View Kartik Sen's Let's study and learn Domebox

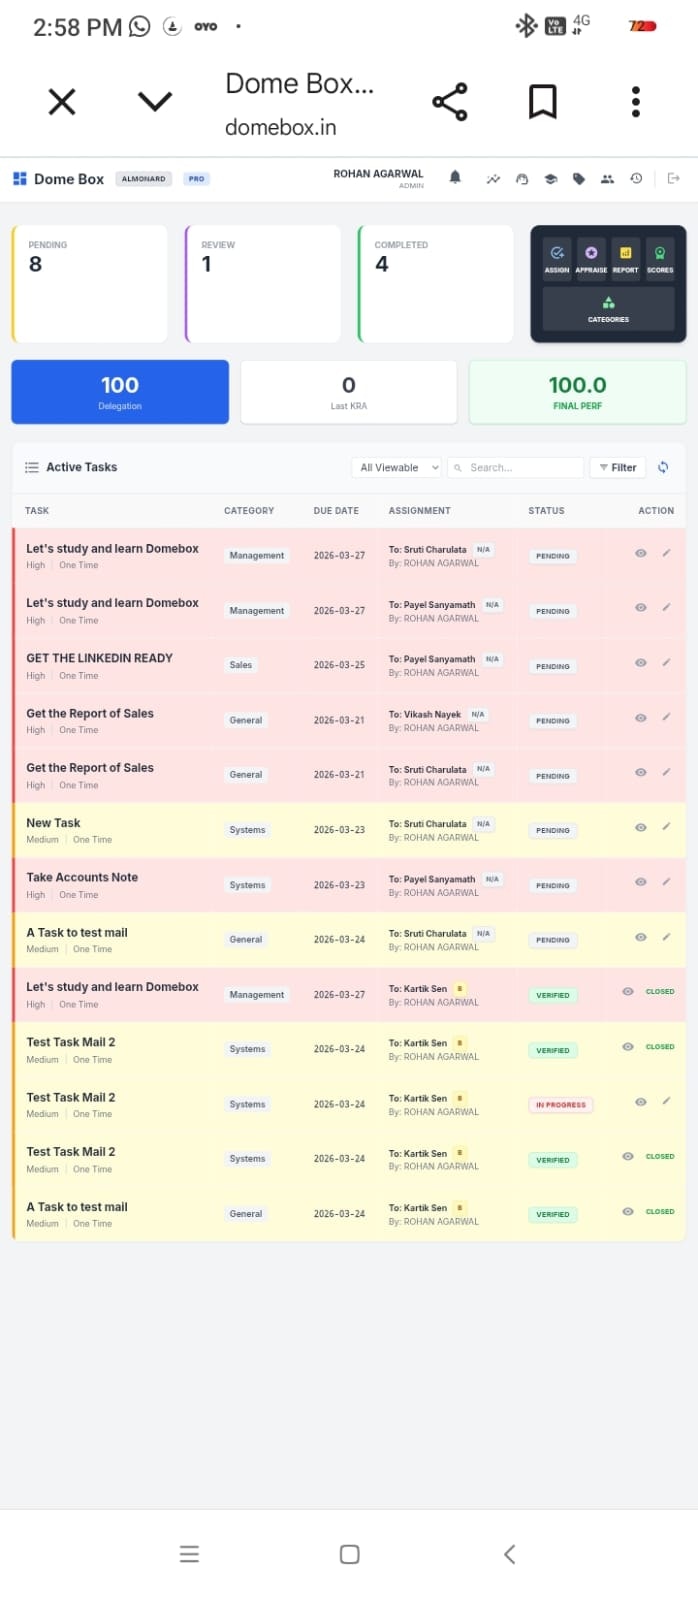click(628, 992)
